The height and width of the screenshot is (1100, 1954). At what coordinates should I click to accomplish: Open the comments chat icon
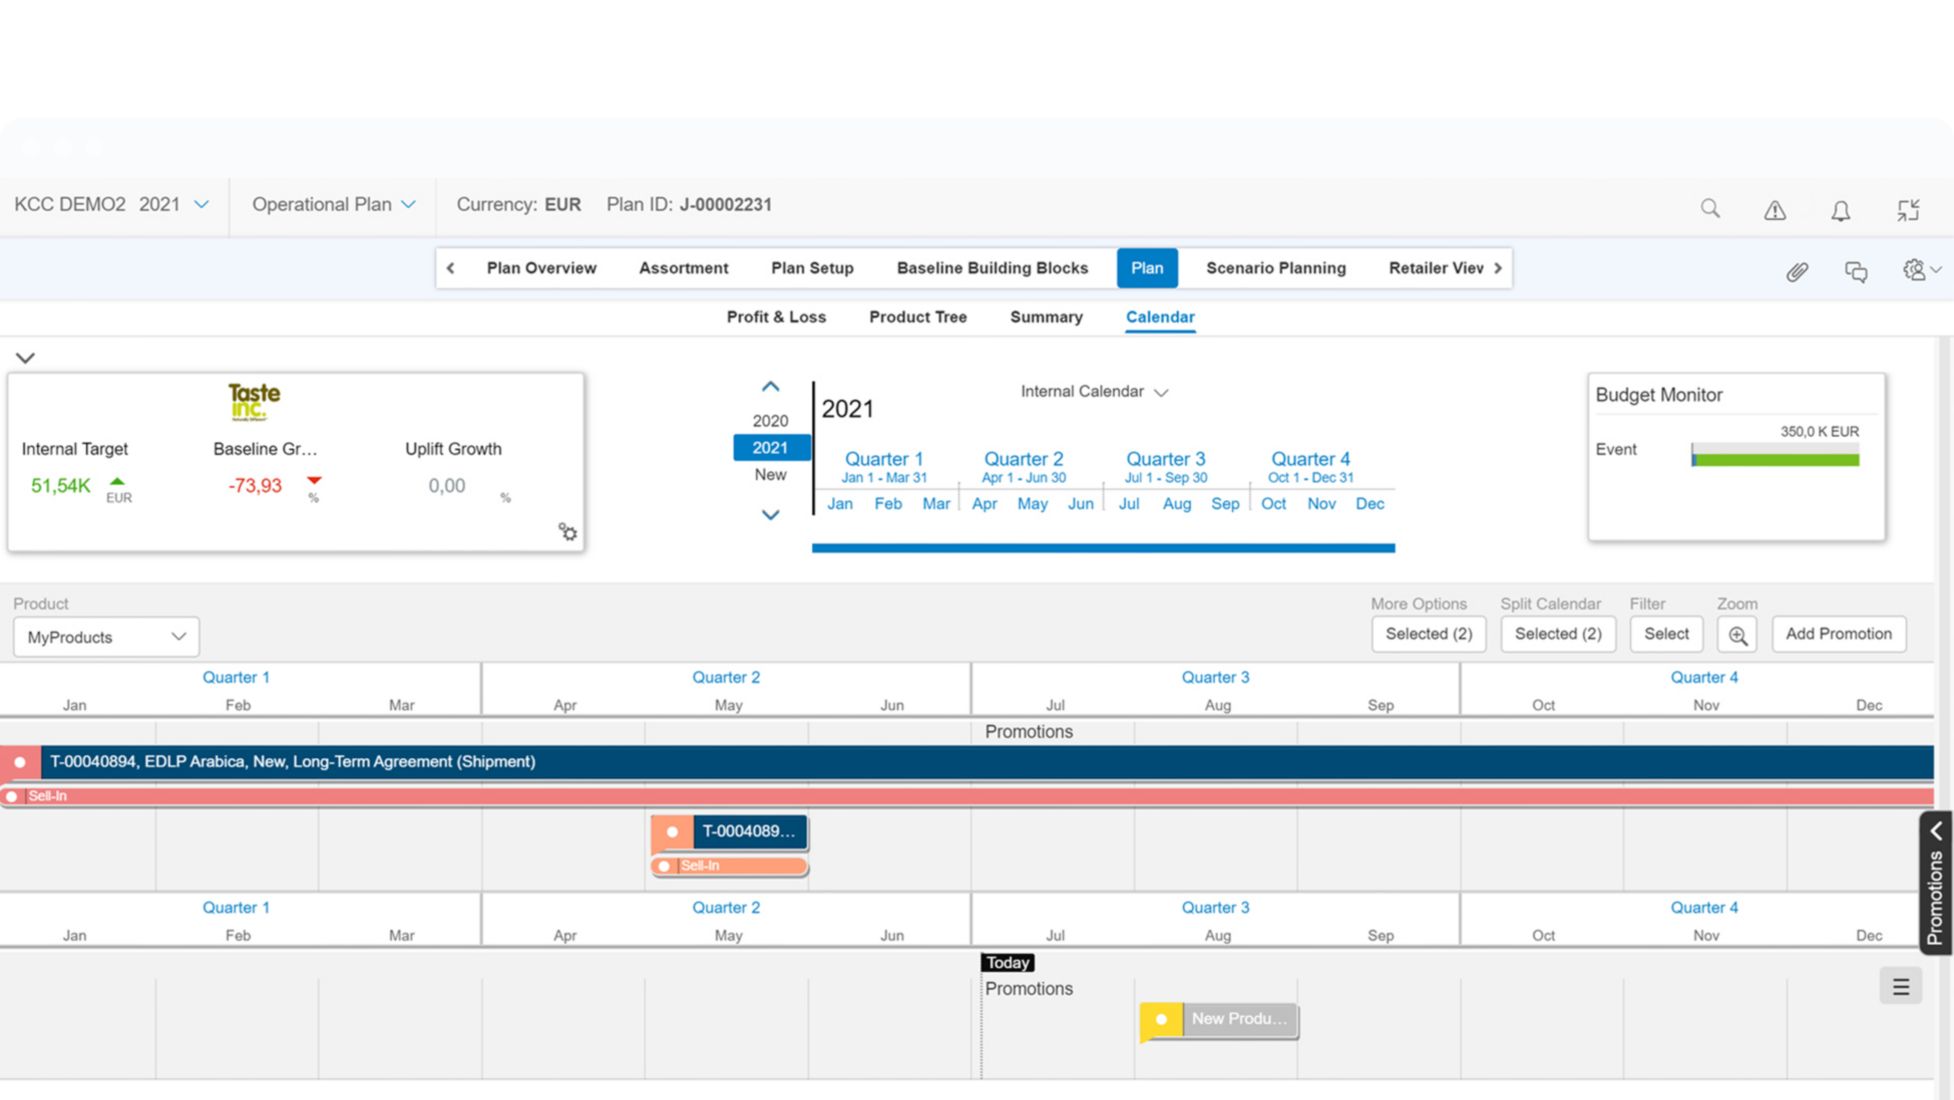[x=1856, y=271]
